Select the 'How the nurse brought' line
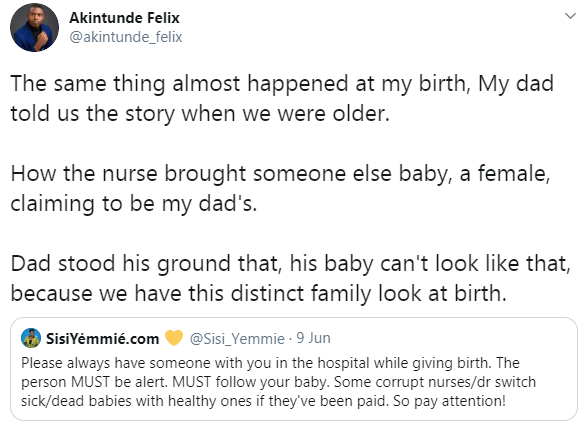Viewport: 585px width, 426px height. click(x=280, y=173)
